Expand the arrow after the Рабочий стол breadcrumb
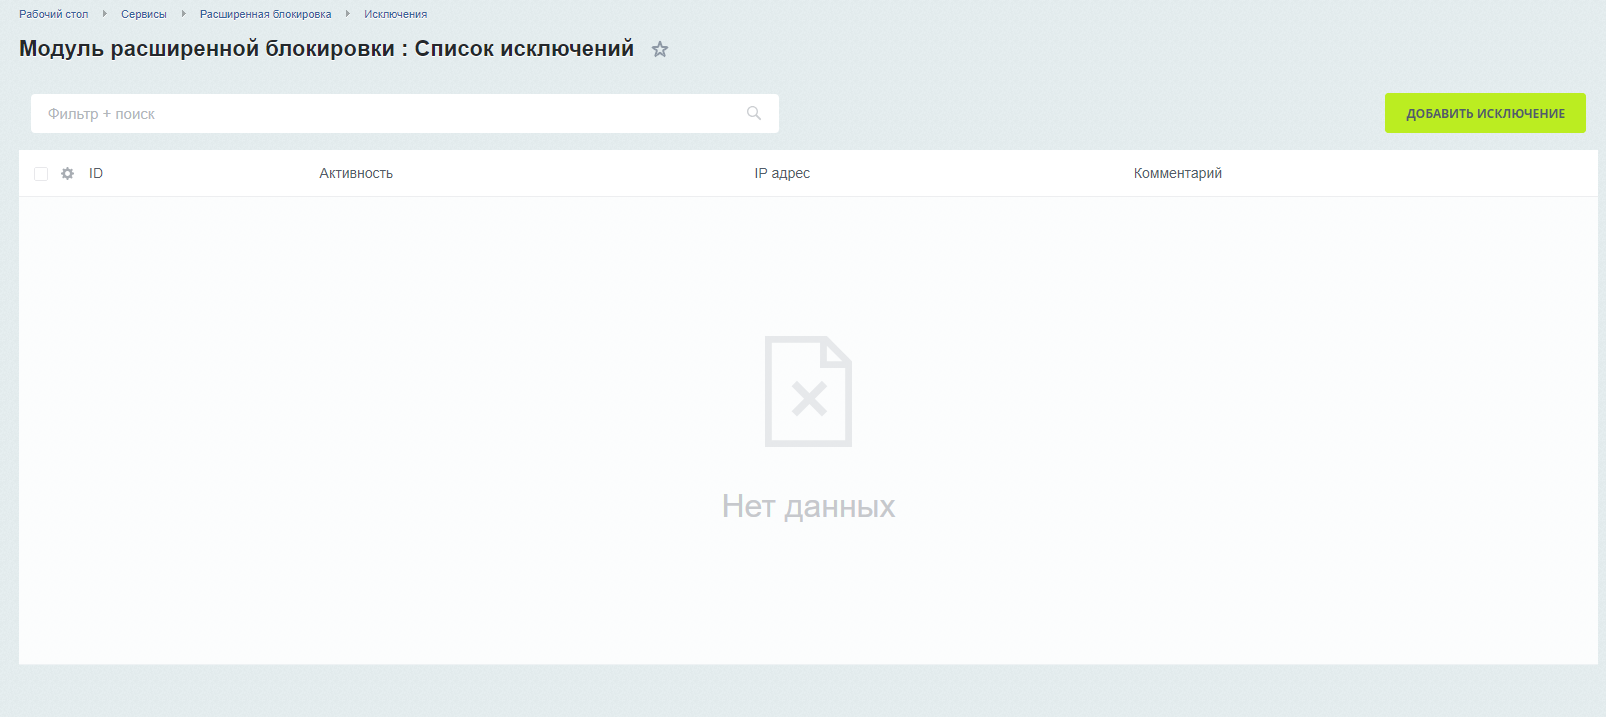The height and width of the screenshot is (717, 1606). coord(104,14)
